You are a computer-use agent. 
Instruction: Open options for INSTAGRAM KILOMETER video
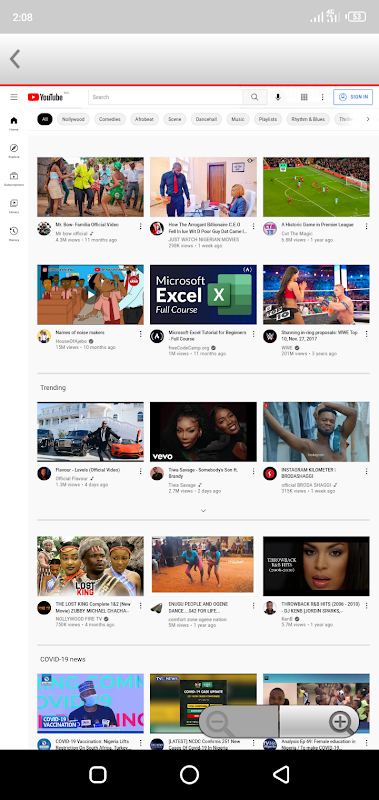click(x=366, y=471)
